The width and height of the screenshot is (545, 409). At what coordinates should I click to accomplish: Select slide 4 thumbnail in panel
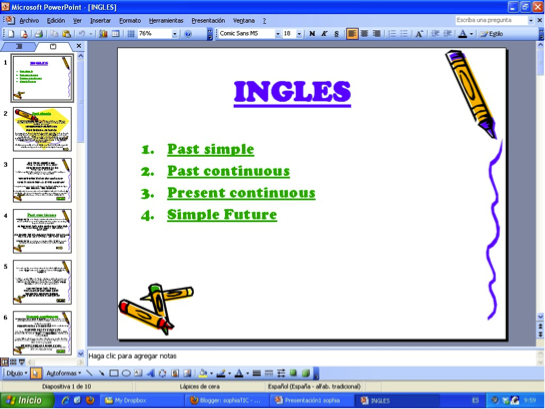coord(42,231)
